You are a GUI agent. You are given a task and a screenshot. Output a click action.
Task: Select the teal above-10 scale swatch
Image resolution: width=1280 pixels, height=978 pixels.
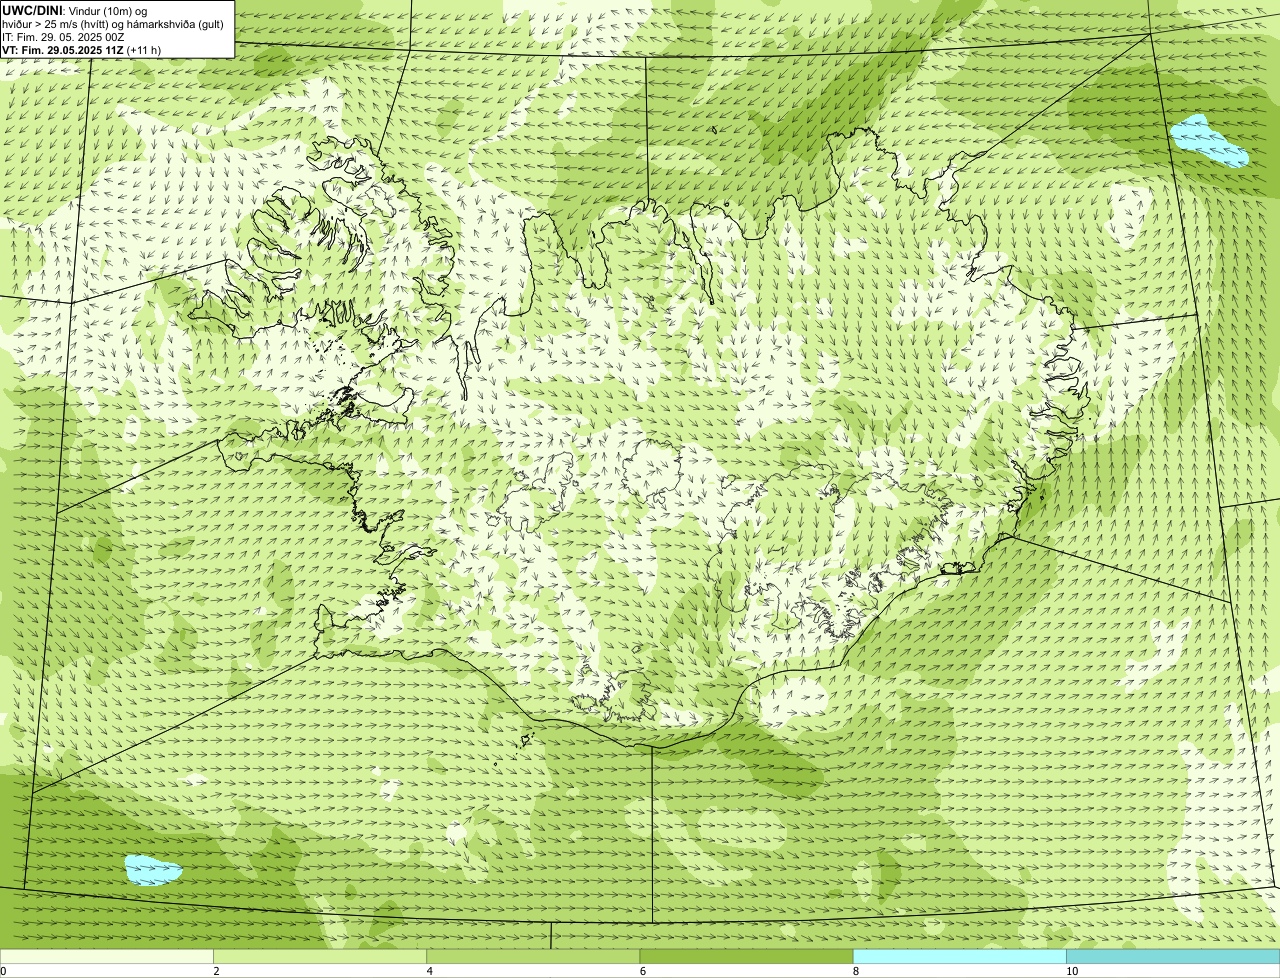pyautogui.click(x=1173, y=957)
